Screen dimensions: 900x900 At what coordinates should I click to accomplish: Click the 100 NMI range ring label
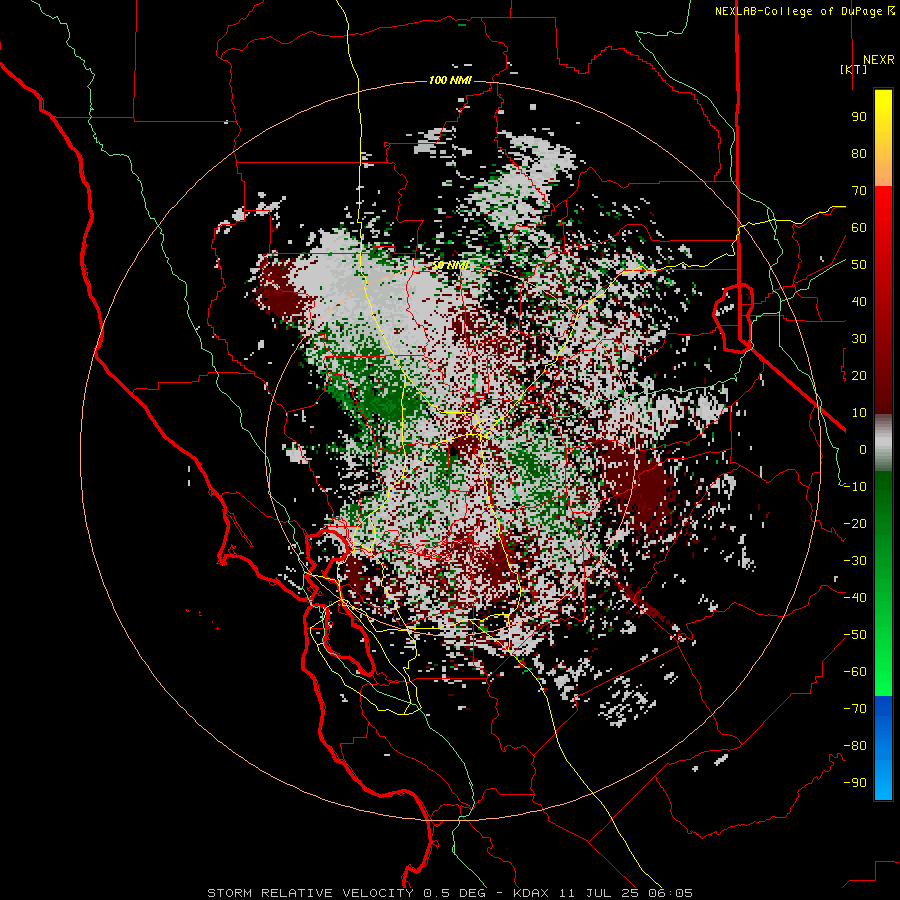click(x=450, y=80)
